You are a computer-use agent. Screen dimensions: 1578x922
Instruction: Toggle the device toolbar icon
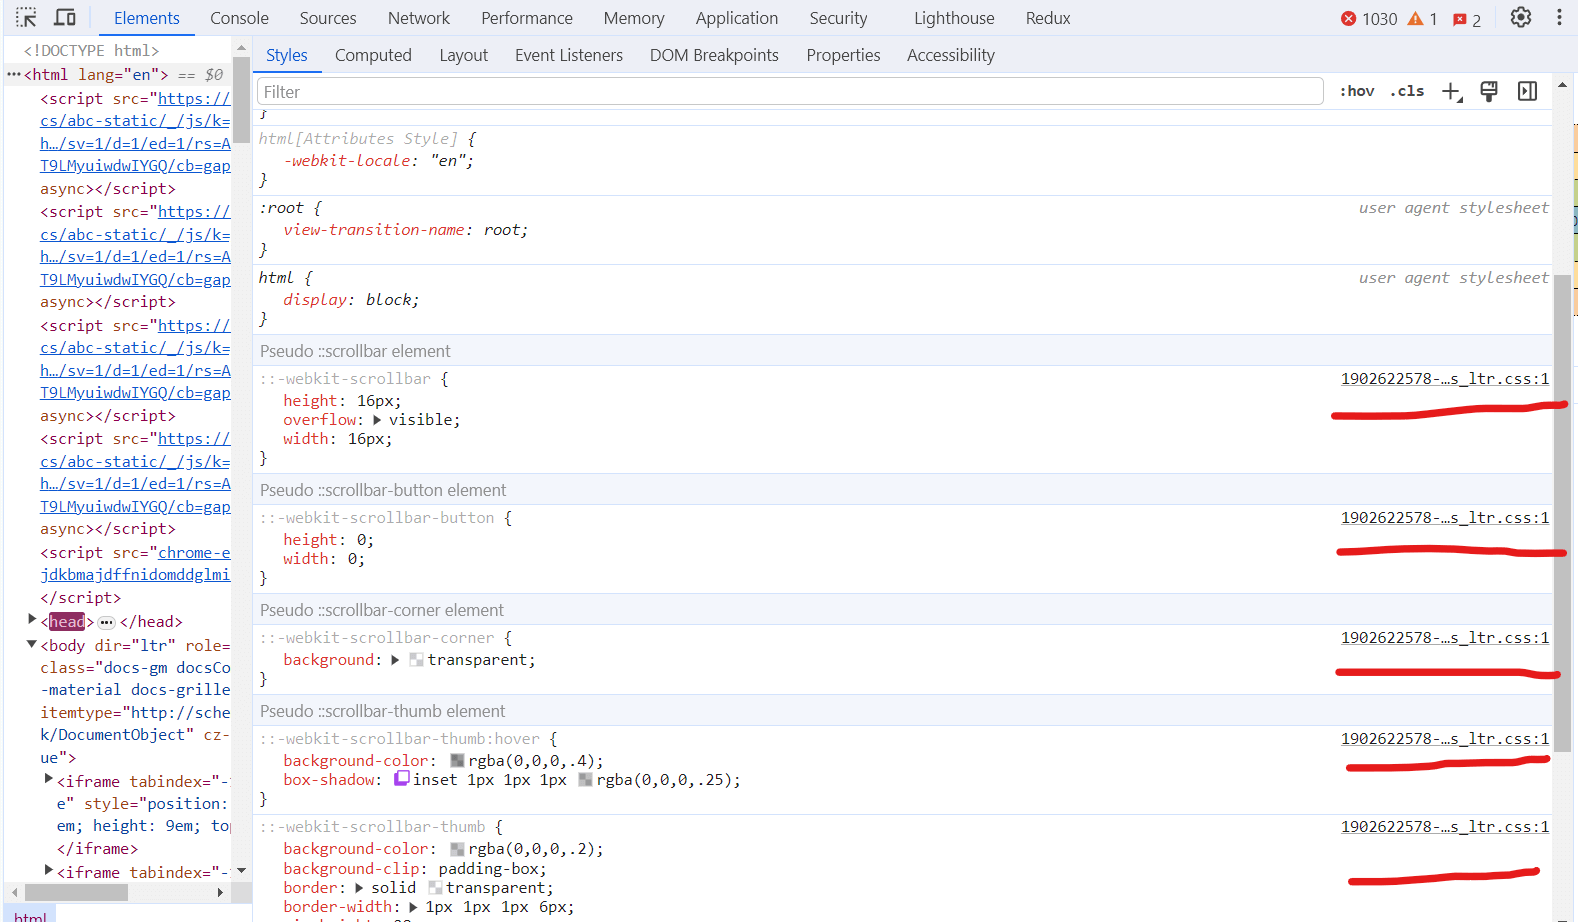click(65, 18)
